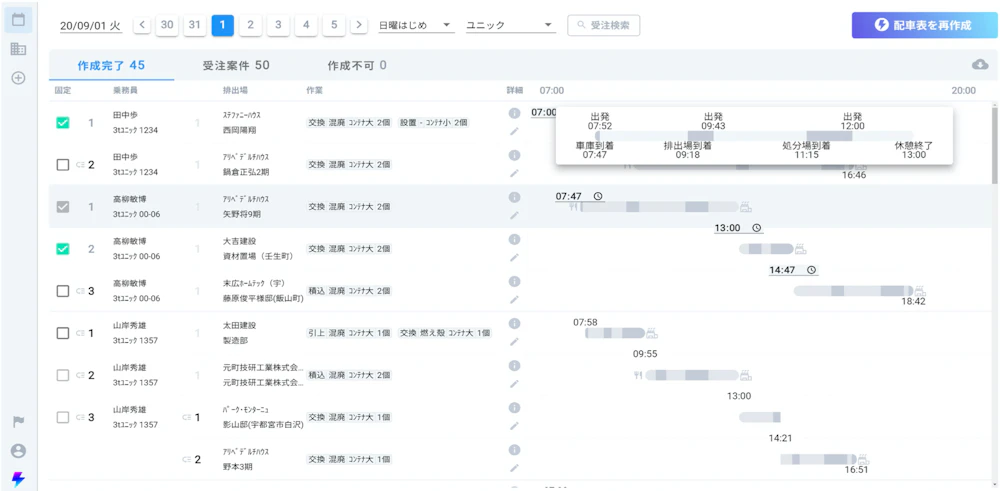Open info details for ステファニーハウス row
Screen dimensions: 1000x491
[515, 113]
